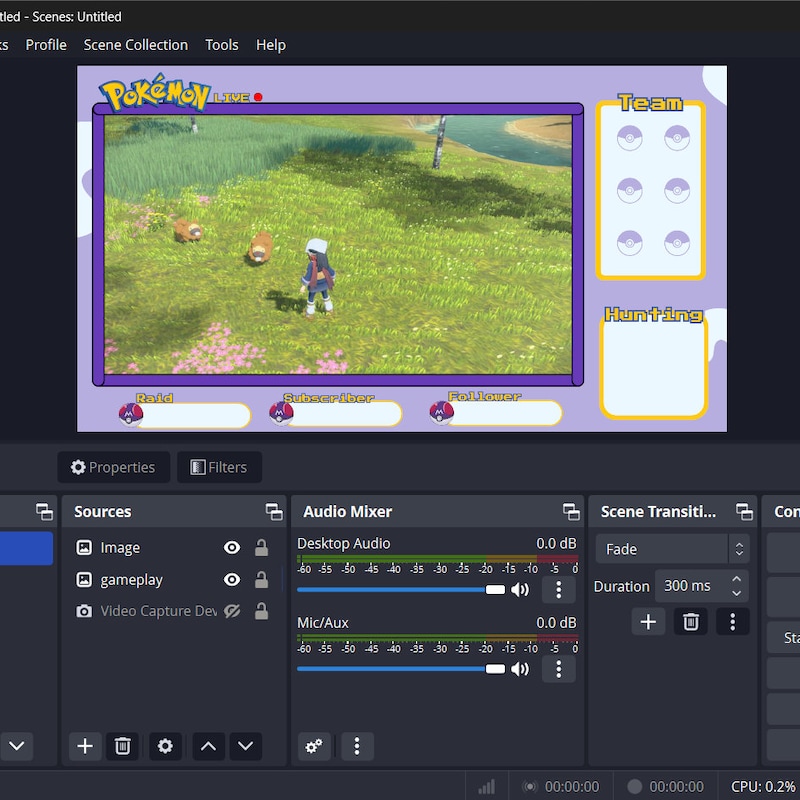The width and height of the screenshot is (800, 800).
Task: Add a new source with the plus icon
Action: coord(84,746)
